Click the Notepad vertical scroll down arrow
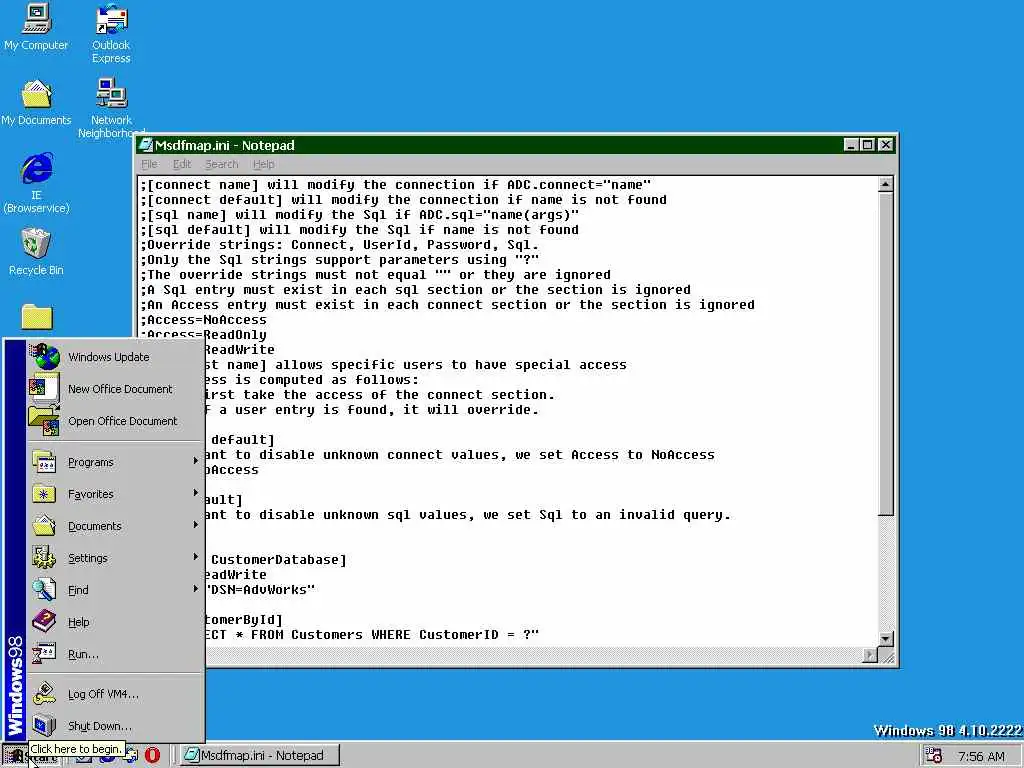This screenshot has width=1024, height=768. [886, 639]
